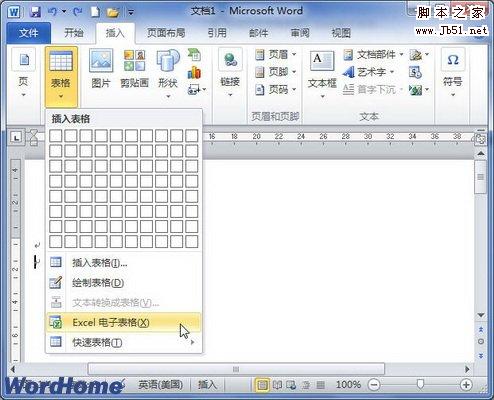Click the insert object icon
494x400 pixels.
coord(419,90)
